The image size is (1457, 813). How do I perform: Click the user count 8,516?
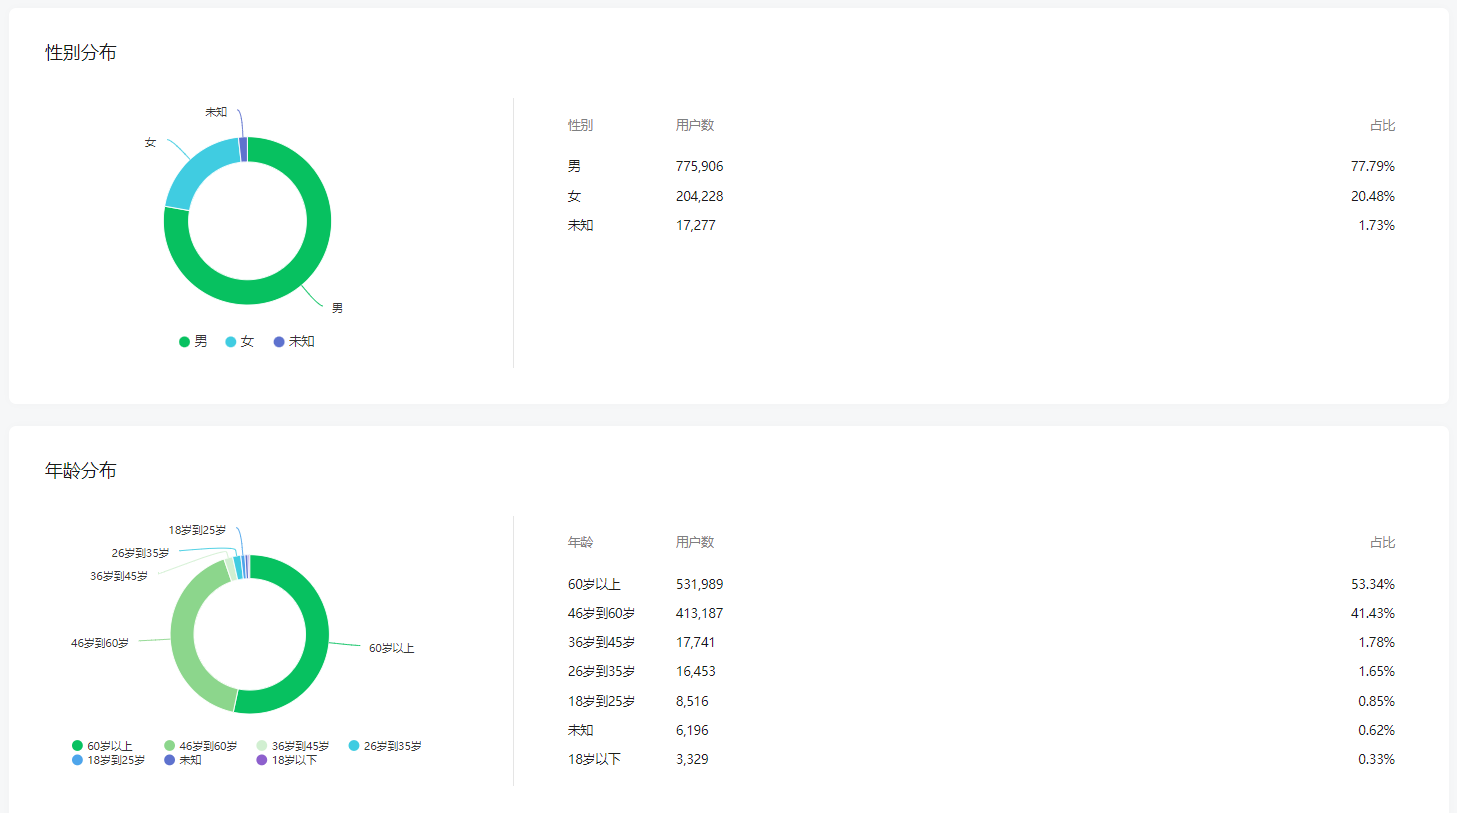click(692, 701)
